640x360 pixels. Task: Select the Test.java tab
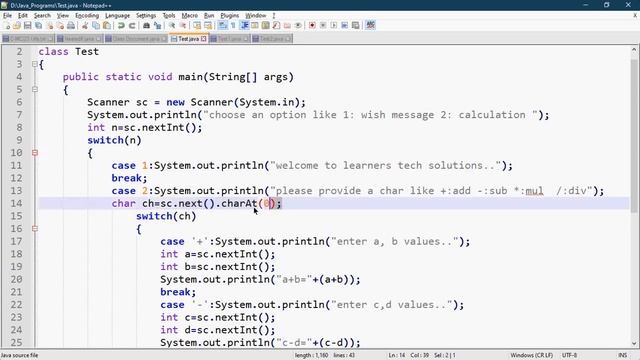point(188,39)
